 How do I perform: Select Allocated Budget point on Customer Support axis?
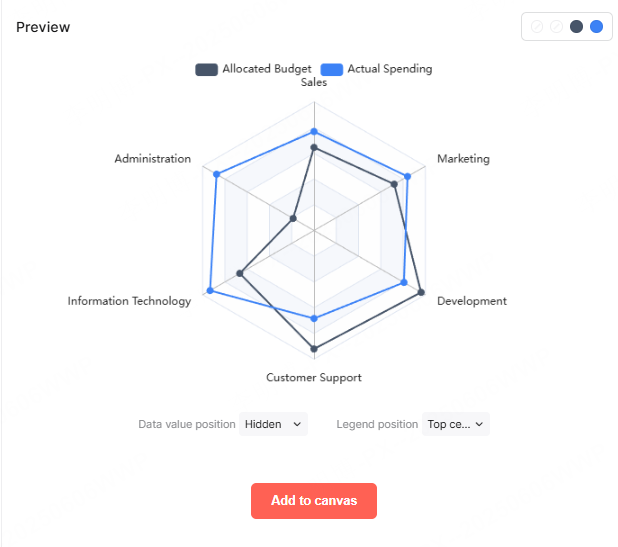click(314, 349)
